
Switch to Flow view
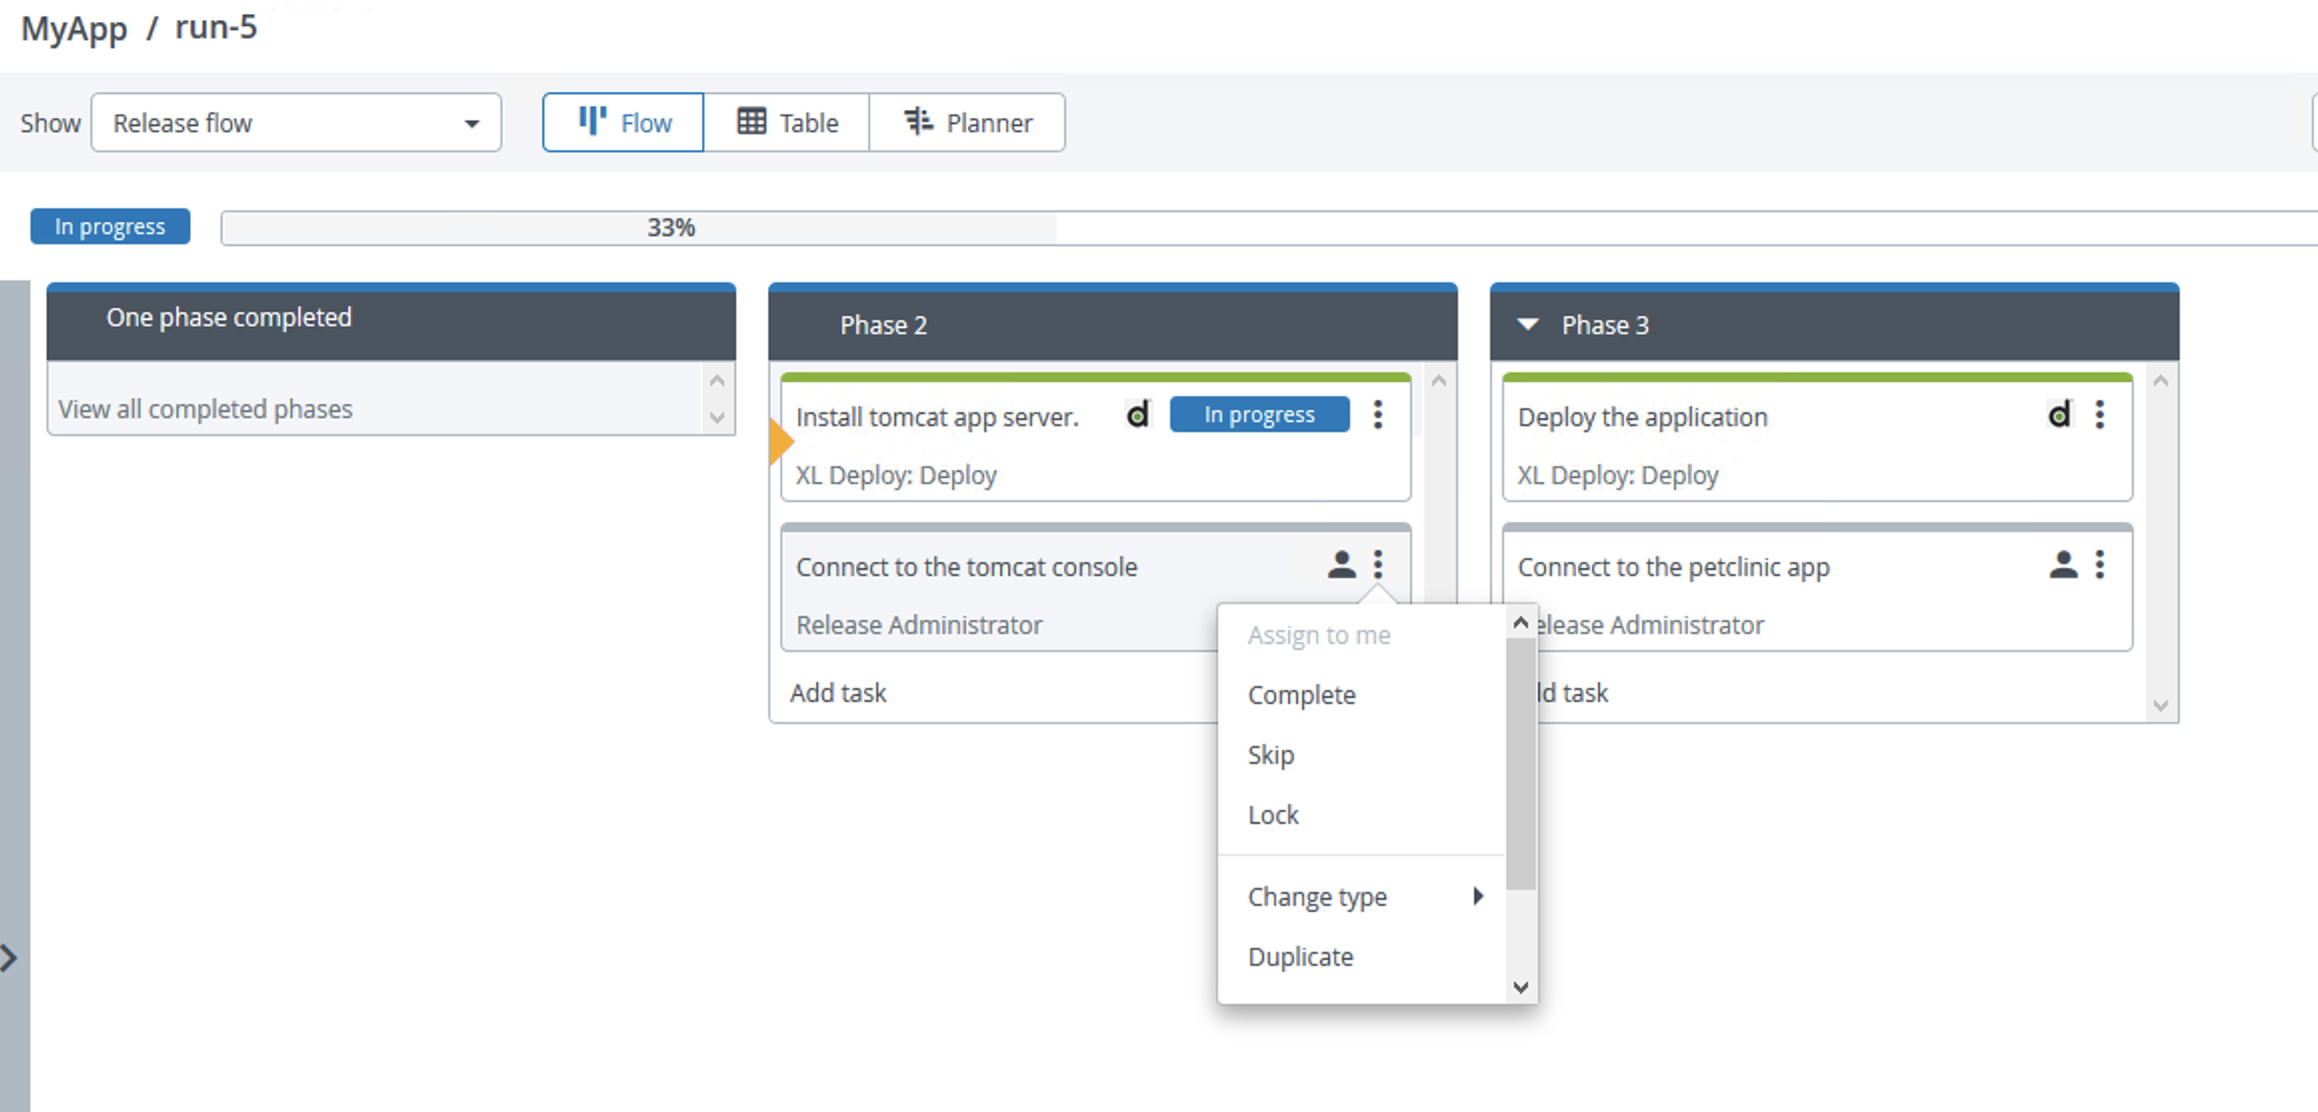(x=624, y=123)
